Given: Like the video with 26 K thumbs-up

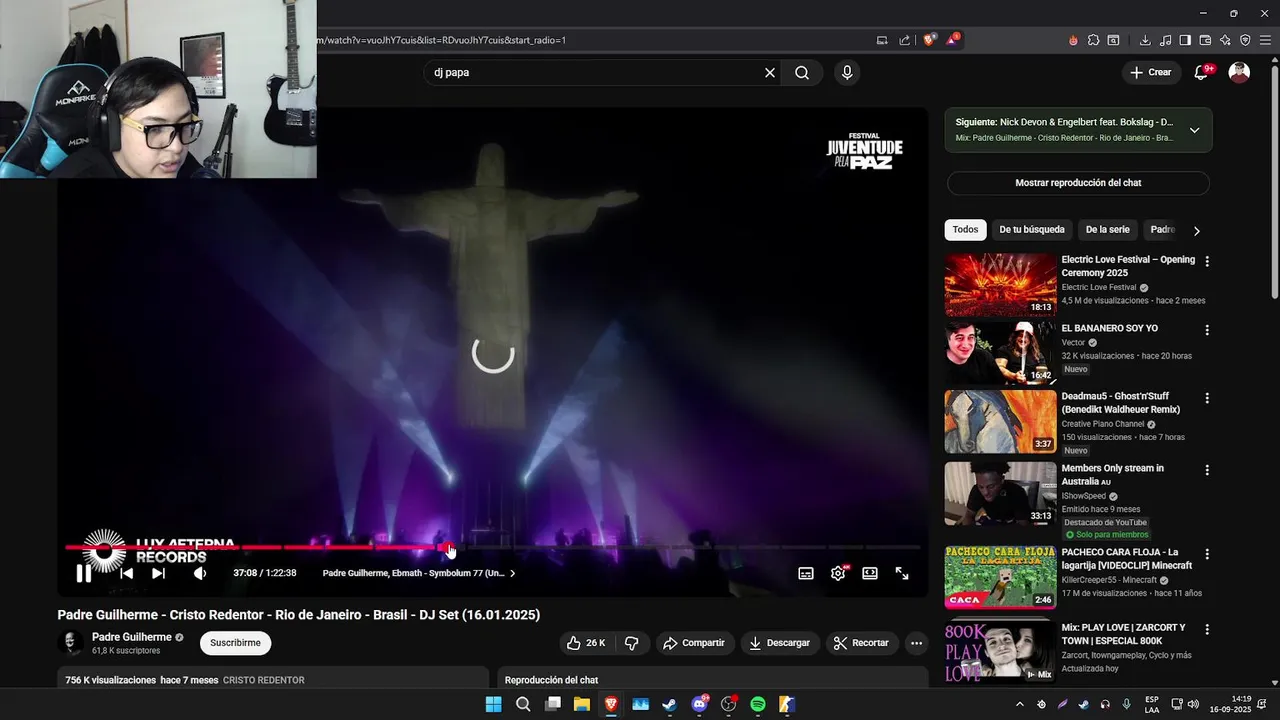Looking at the screenshot, I should pyautogui.click(x=586, y=643).
